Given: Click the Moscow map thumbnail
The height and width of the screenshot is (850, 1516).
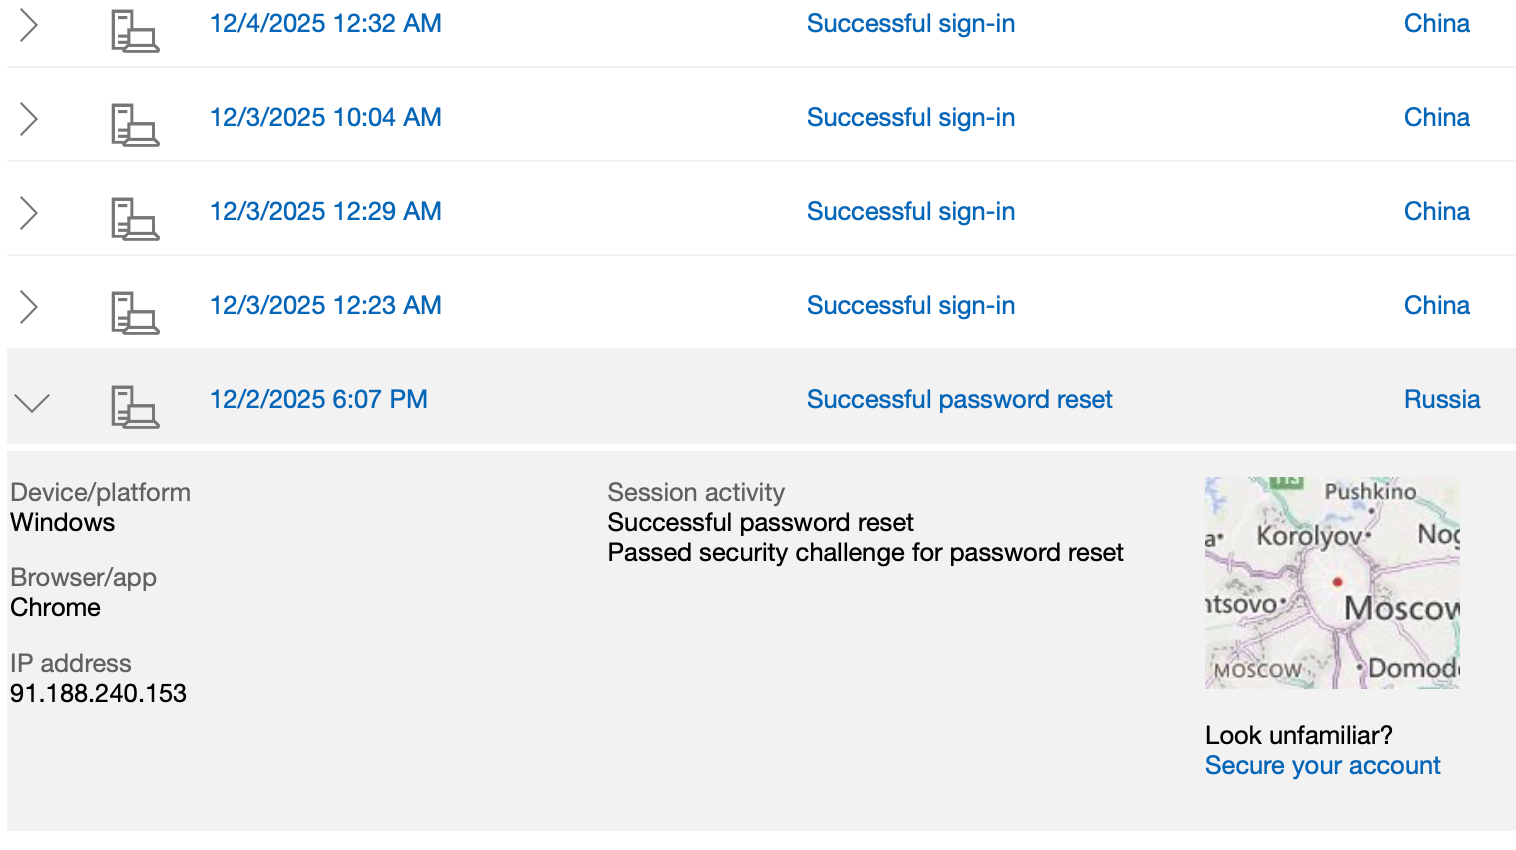Looking at the screenshot, I should [1332, 582].
